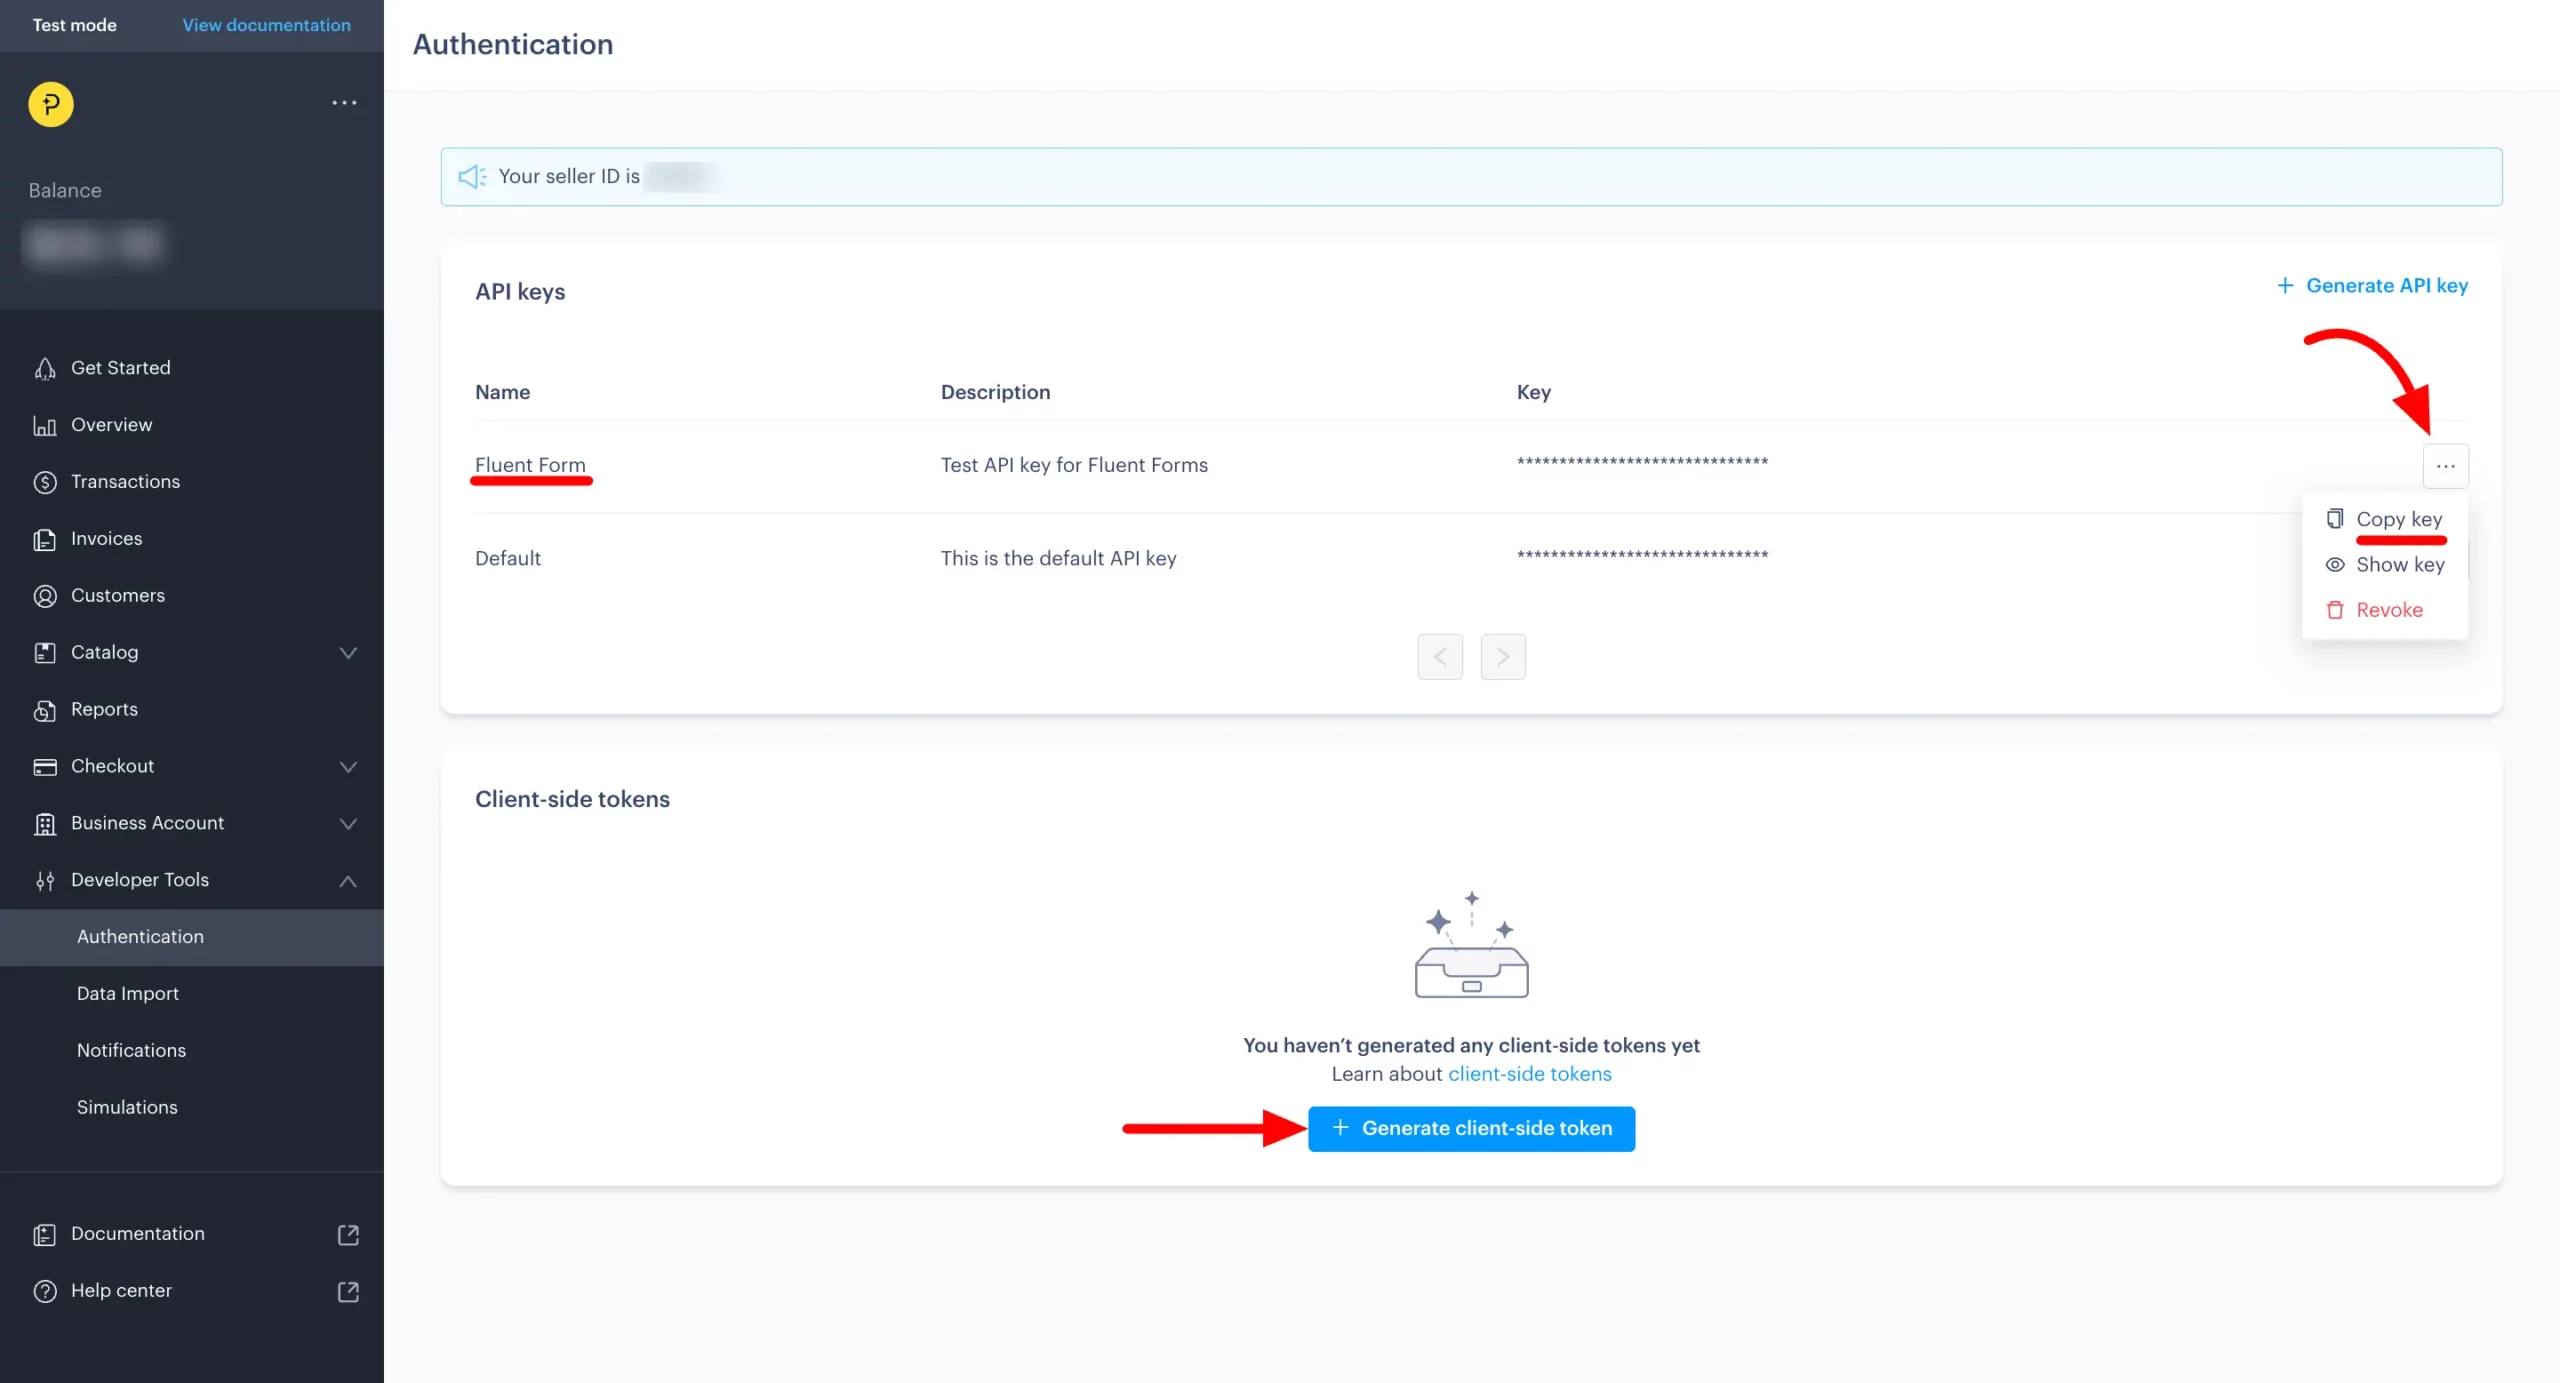Click the Get Started rocket icon
This screenshot has height=1383, width=2560.
45,369
